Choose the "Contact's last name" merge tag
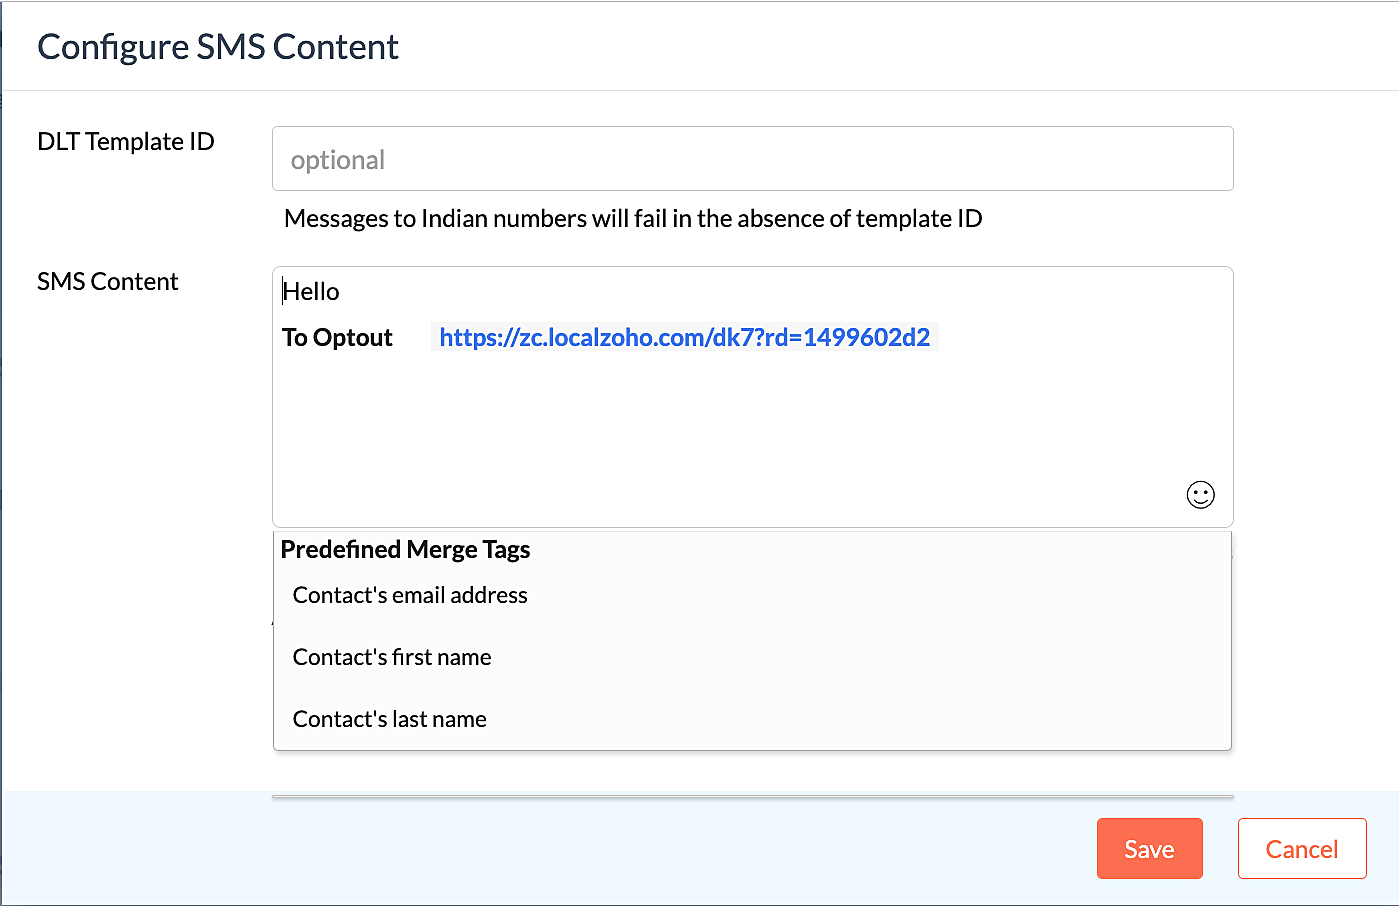This screenshot has width=1399, height=906. (x=390, y=720)
